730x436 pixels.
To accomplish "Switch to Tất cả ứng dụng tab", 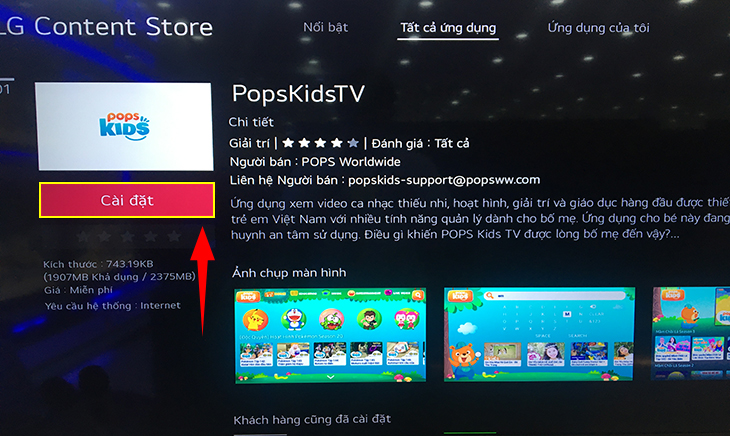I will [448, 28].
